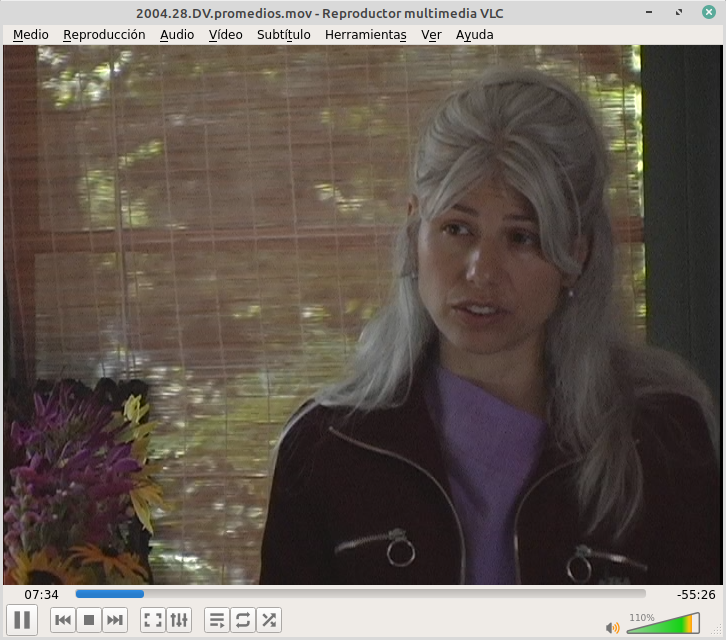Screen dimensions: 726x640
Task: Toggle the playlist view
Action: [x=216, y=620]
